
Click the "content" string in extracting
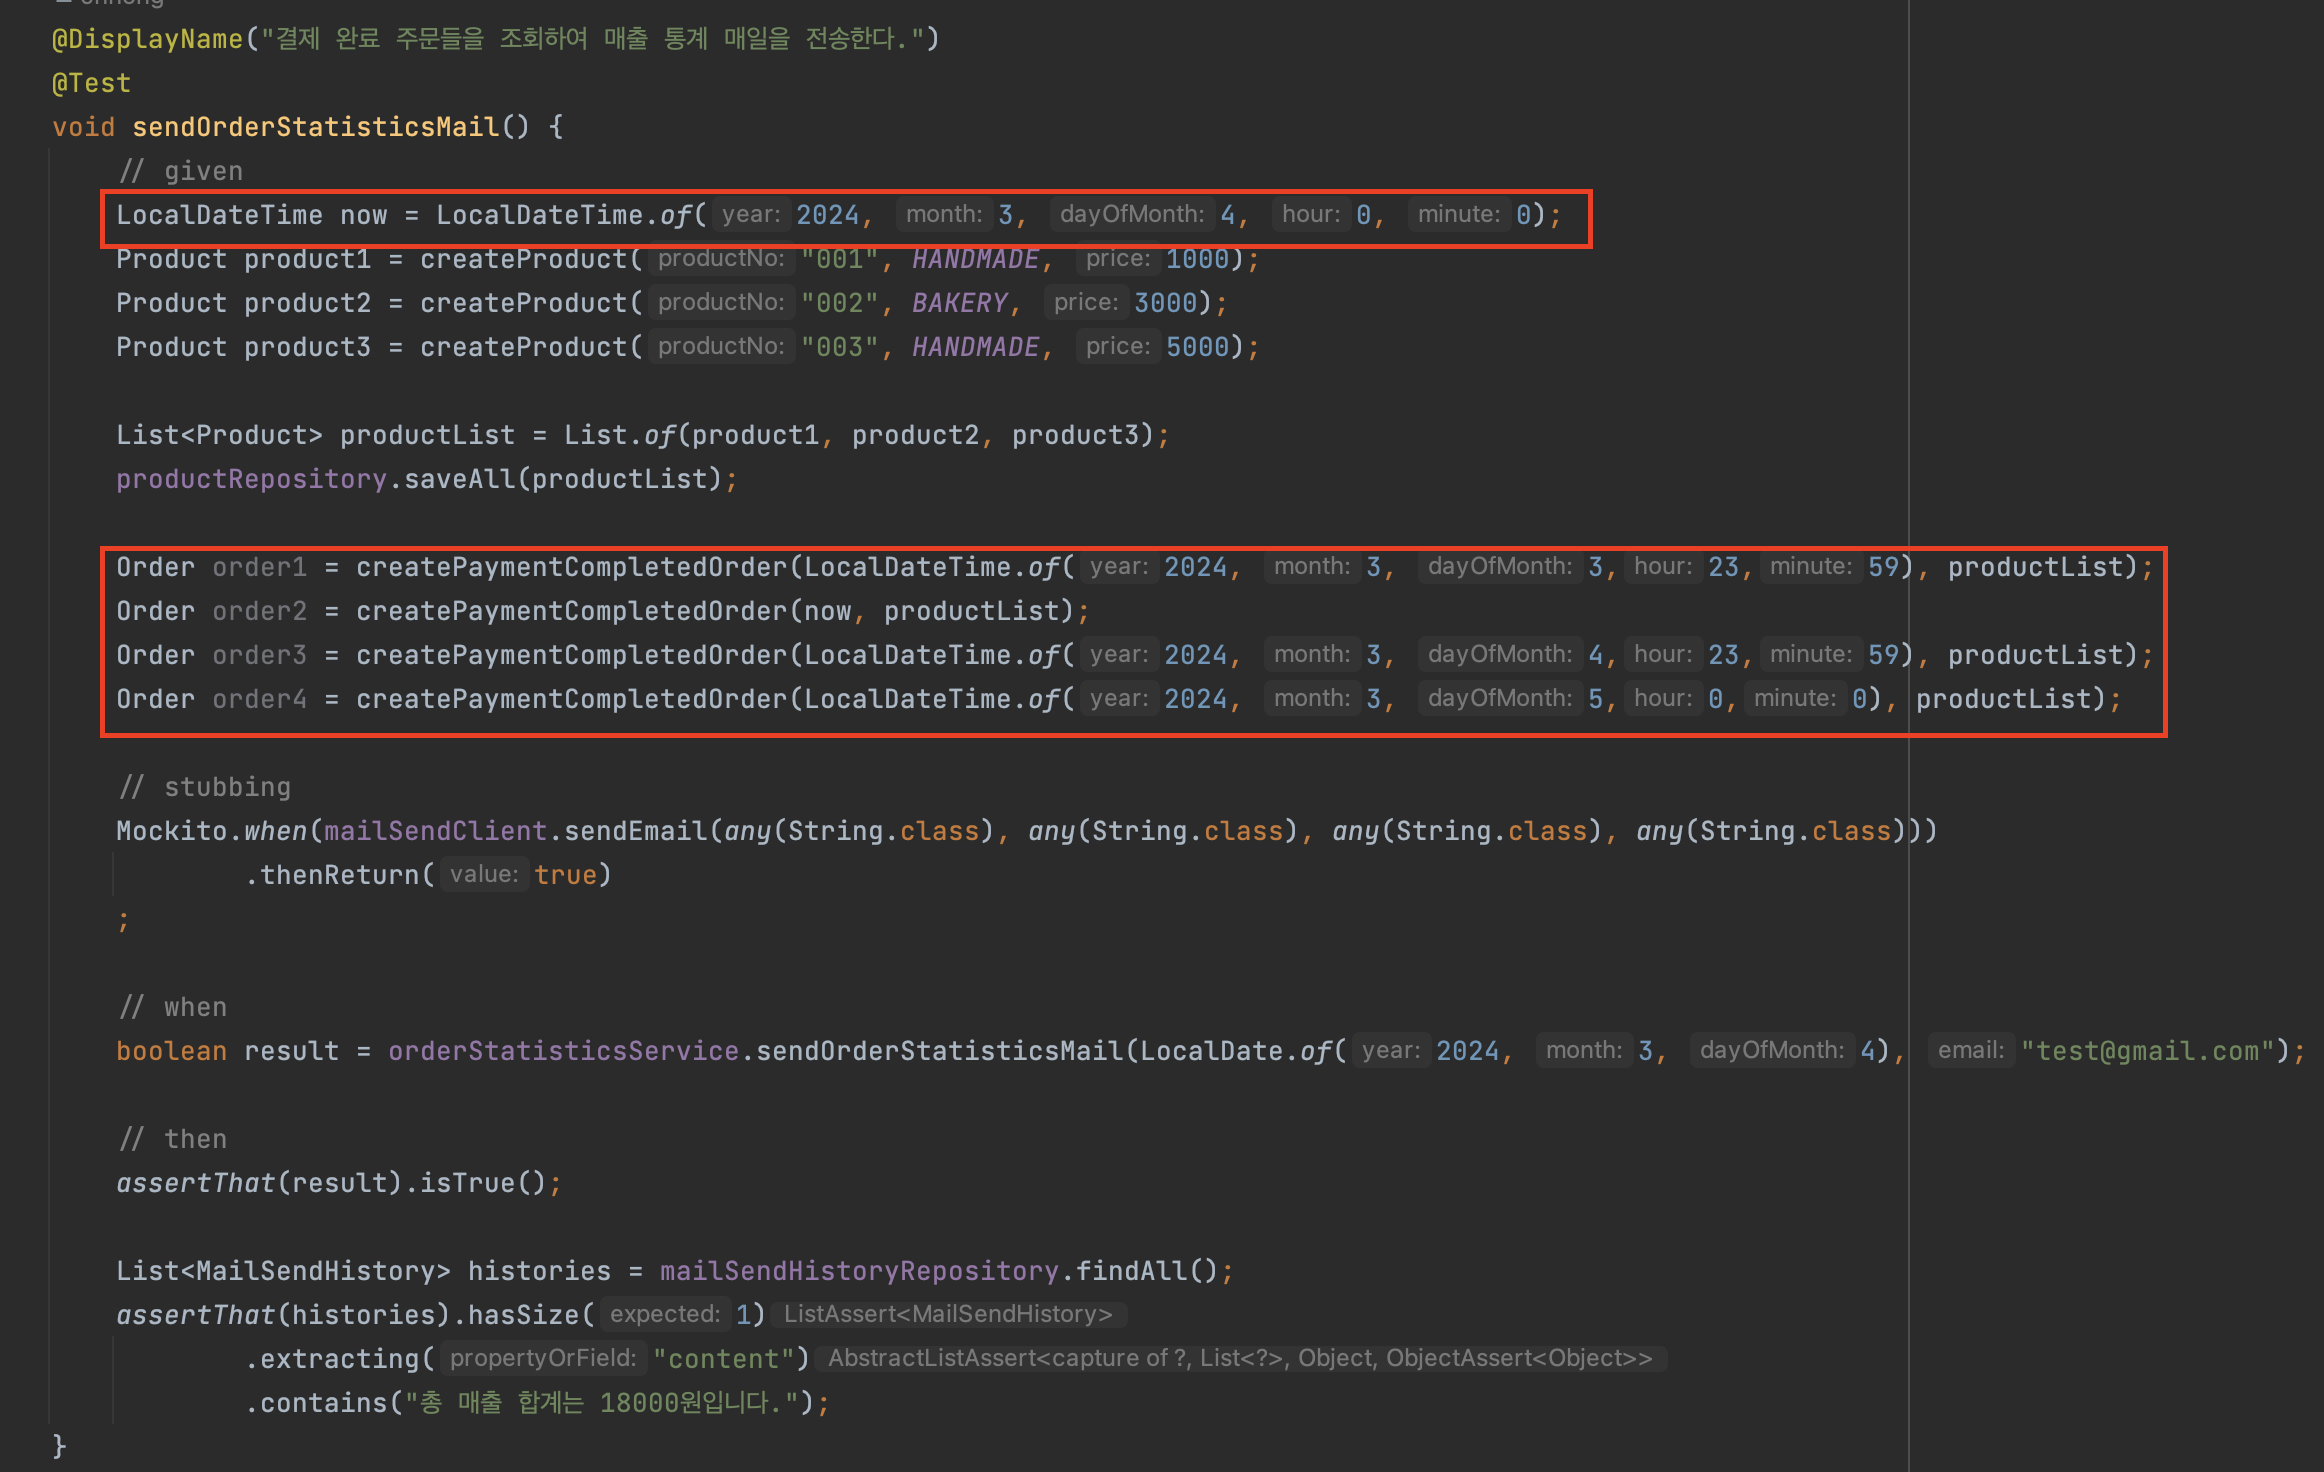pos(723,1359)
